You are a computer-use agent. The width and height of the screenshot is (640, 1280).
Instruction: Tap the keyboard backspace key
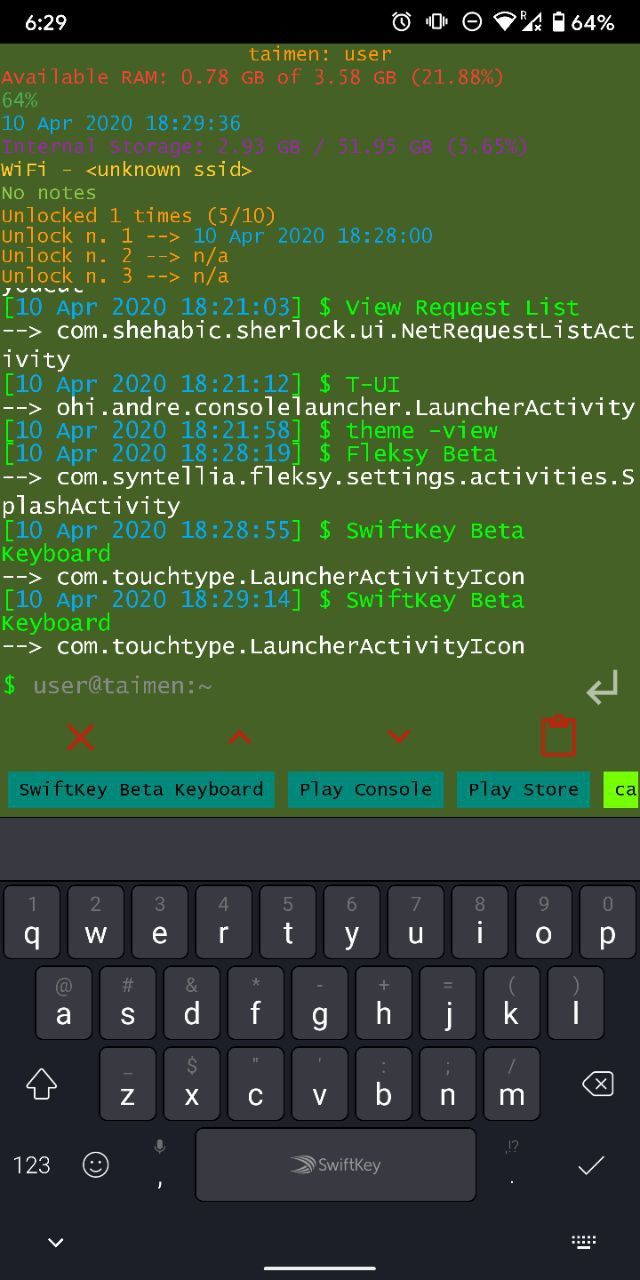click(597, 1083)
